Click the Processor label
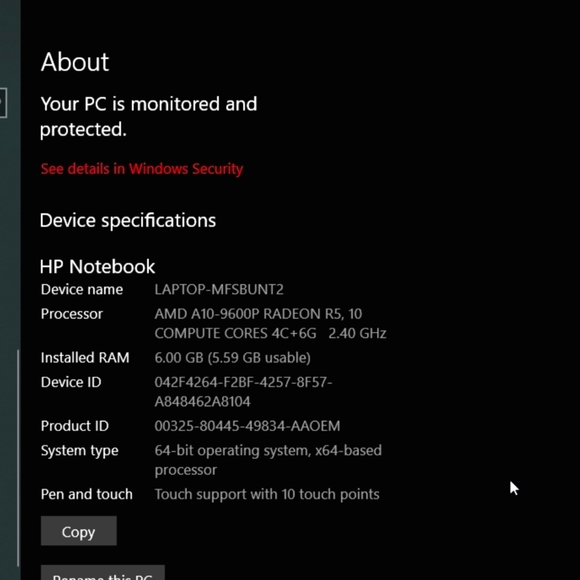 (x=72, y=314)
